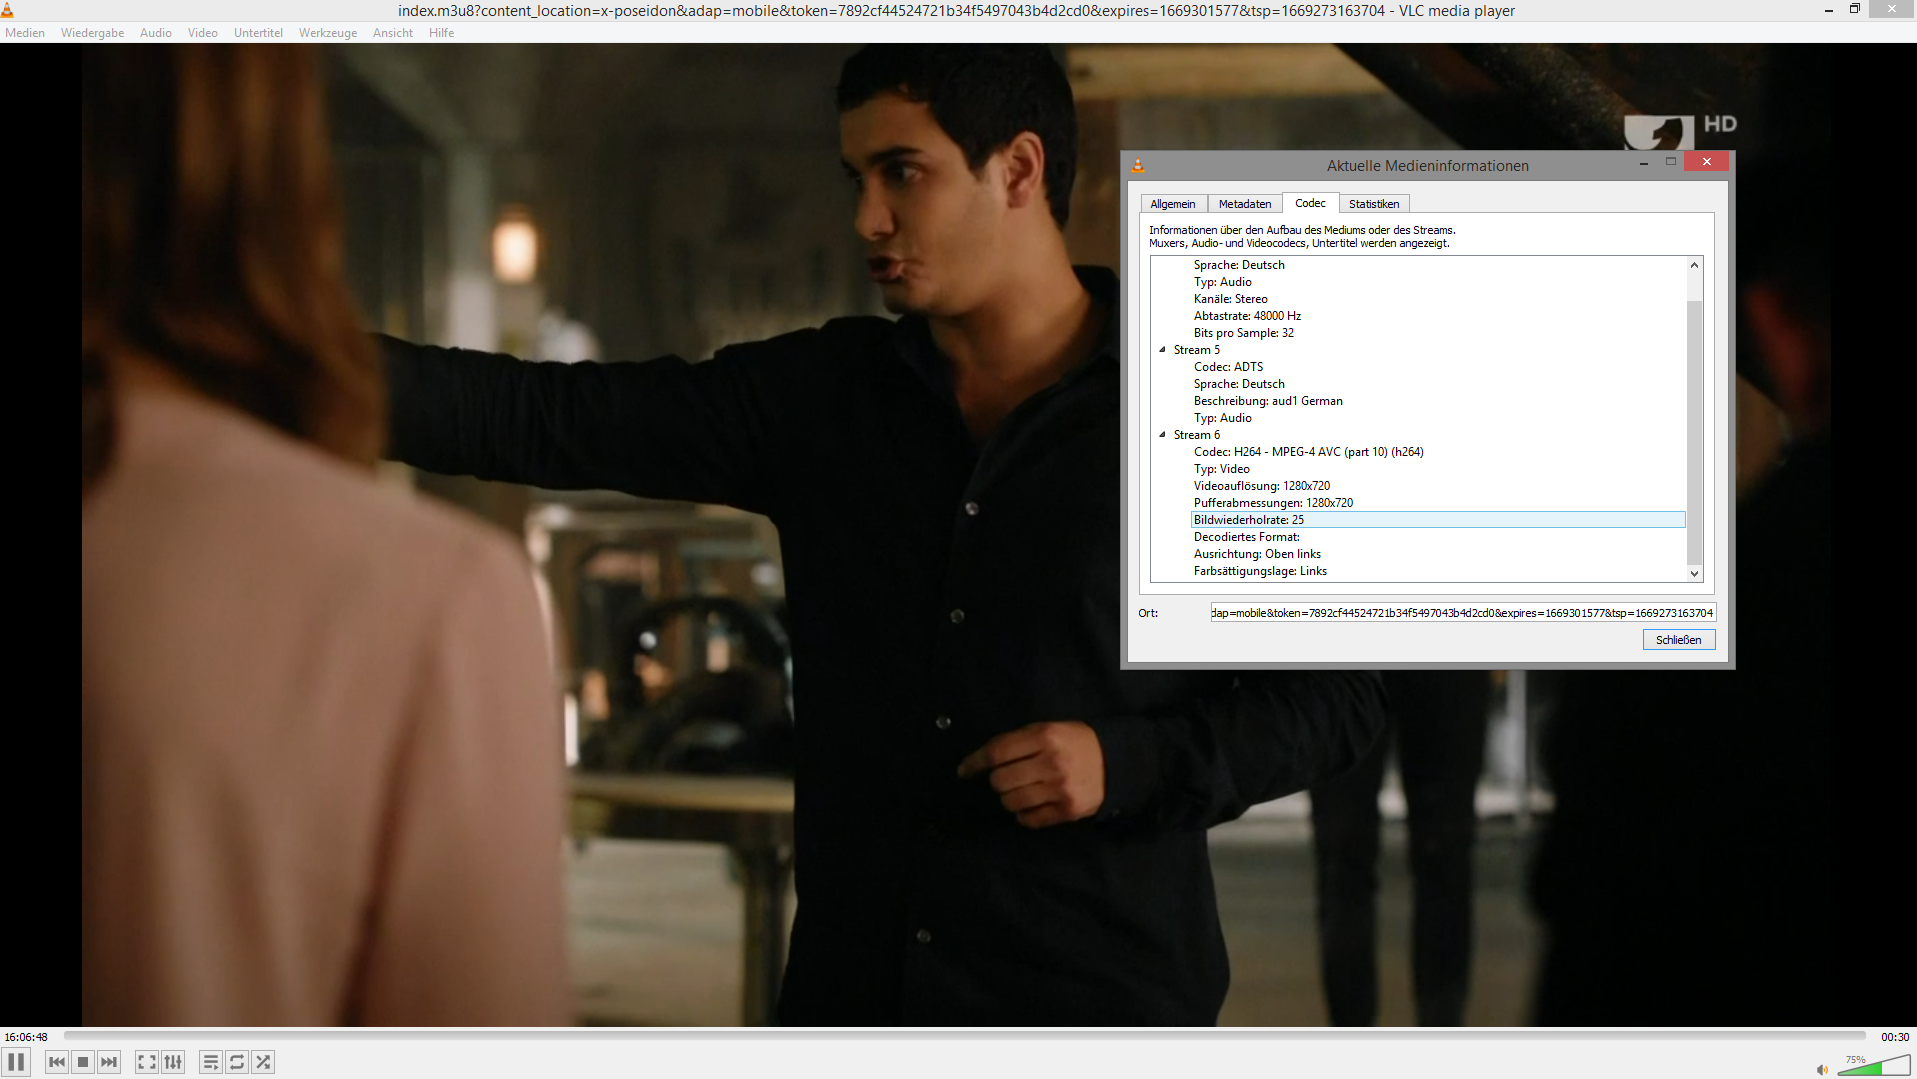The width and height of the screenshot is (1917, 1079).
Task: Switch to the Allgemein tab
Action: (x=1173, y=204)
